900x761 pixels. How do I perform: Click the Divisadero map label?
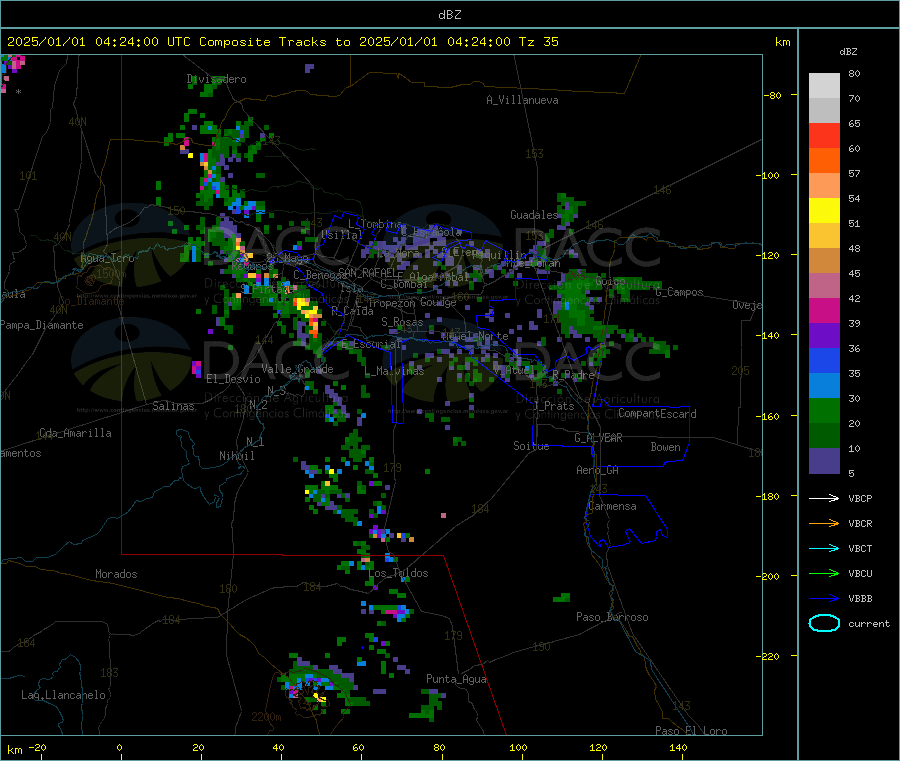coord(216,79)
